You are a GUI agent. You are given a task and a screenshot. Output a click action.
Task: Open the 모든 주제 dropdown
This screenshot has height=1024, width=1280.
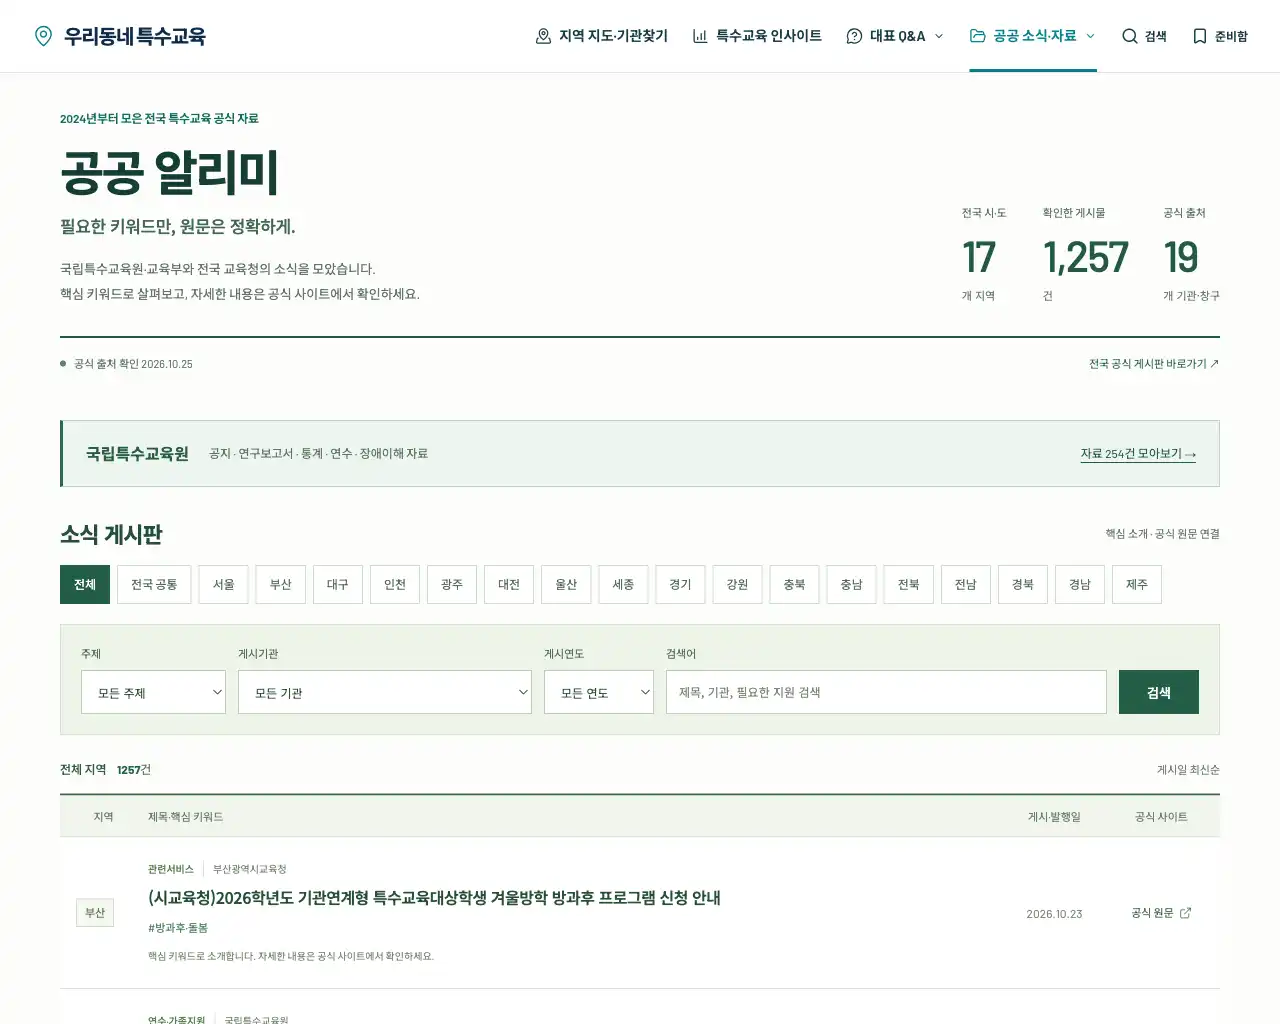153,692
